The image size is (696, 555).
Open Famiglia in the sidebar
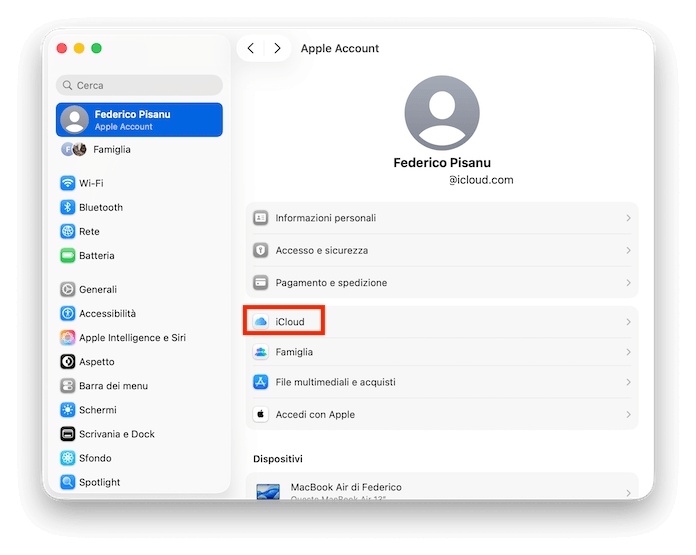tap(112, 150)
